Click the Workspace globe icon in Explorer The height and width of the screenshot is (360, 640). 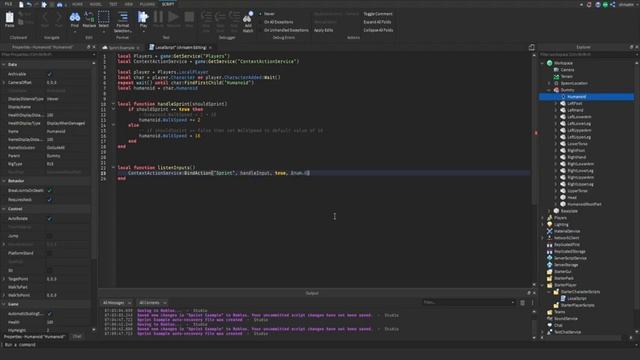coord(549,63)
